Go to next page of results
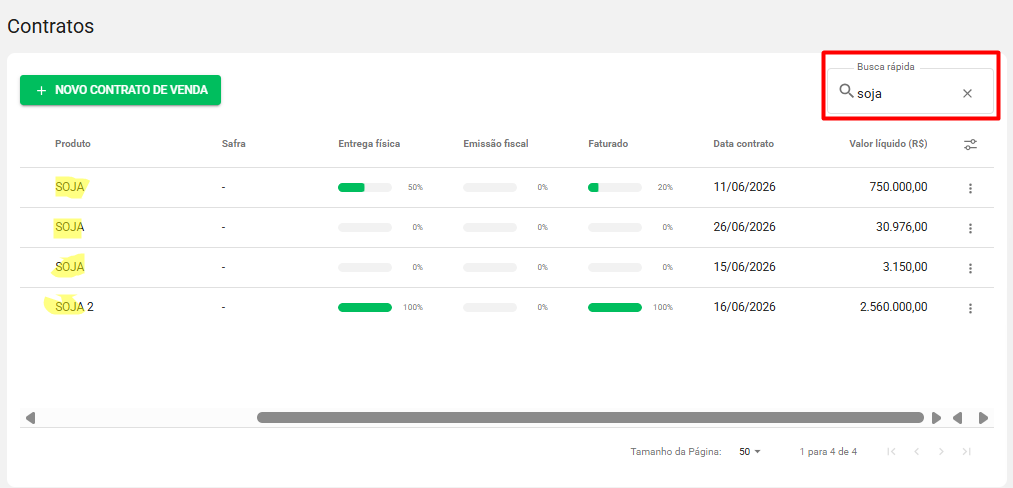The height and width of the screenshot is (488, 1013). tap(941, 452)
